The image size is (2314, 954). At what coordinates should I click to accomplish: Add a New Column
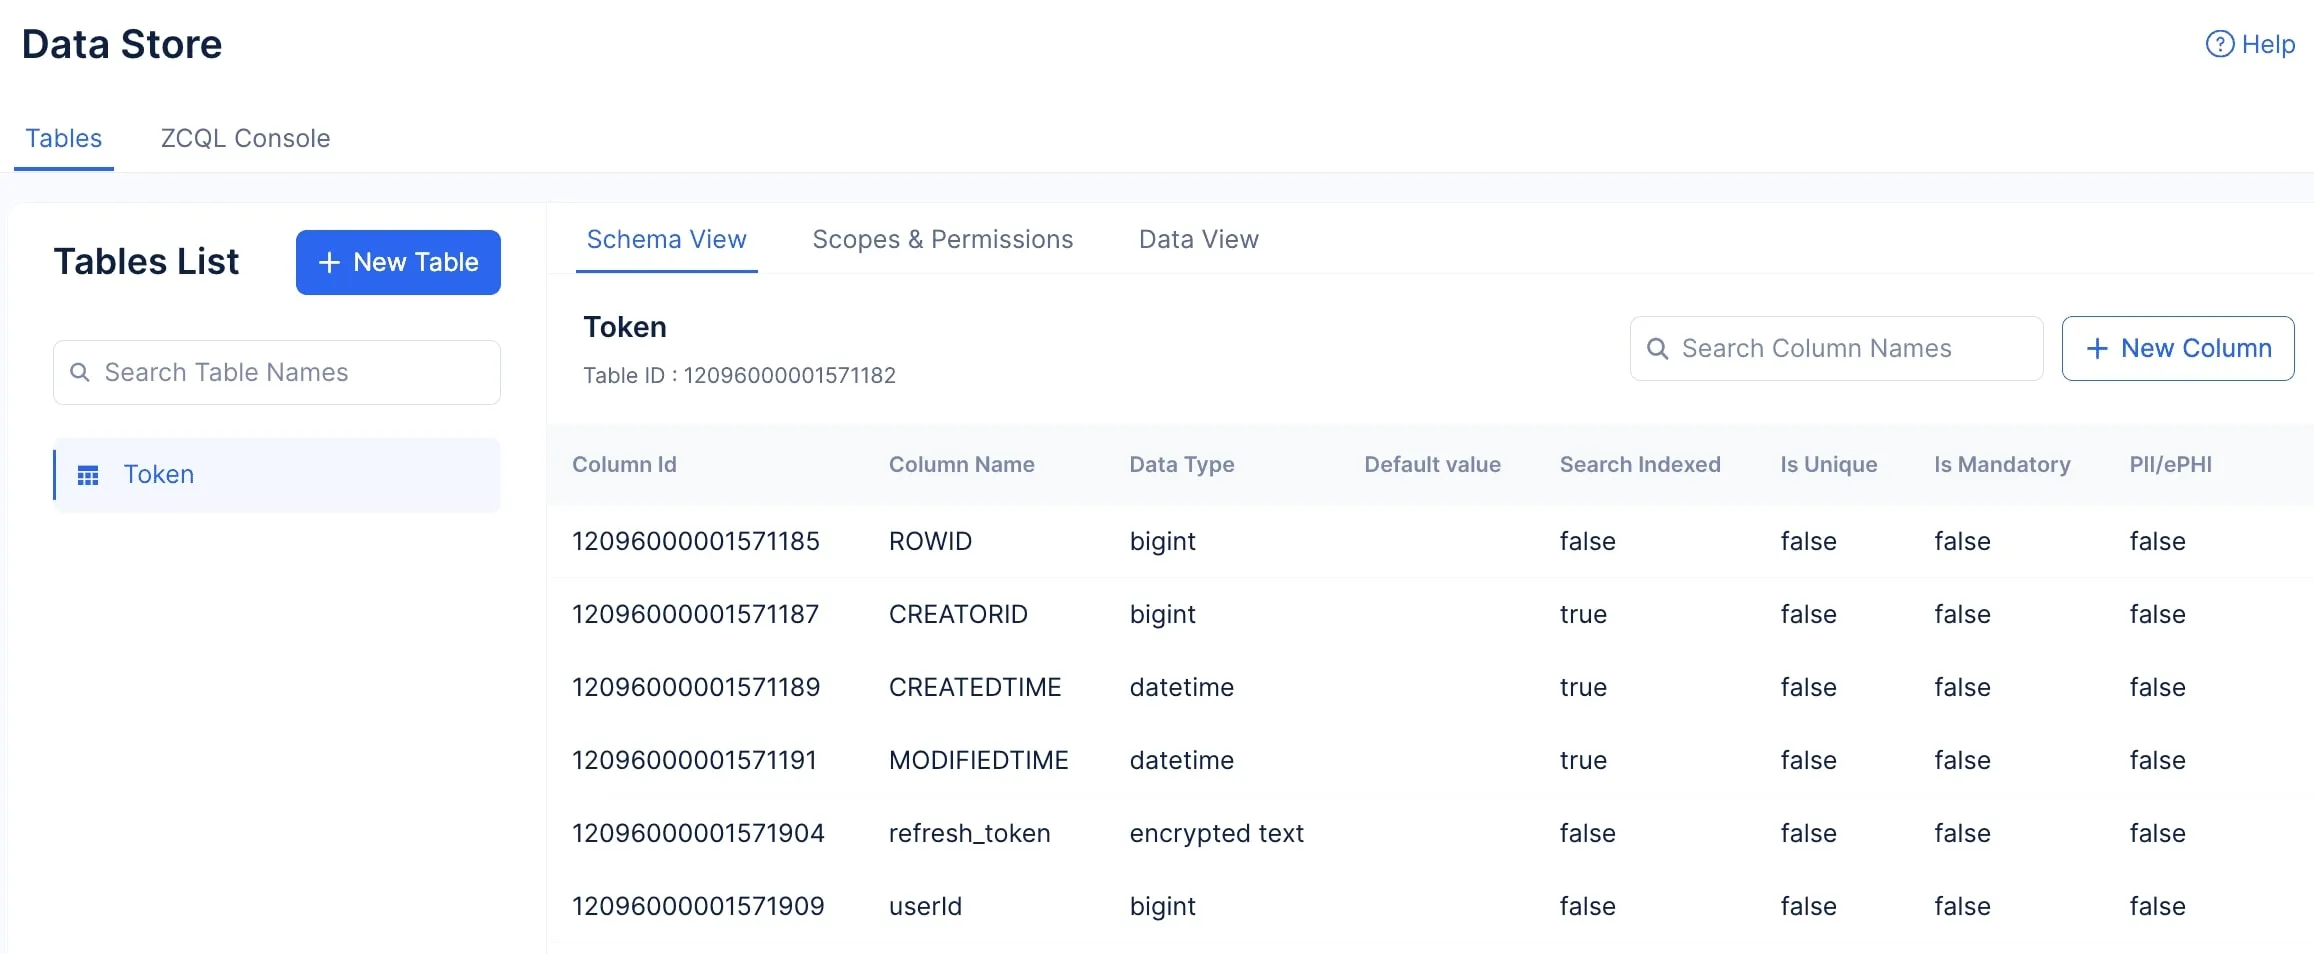[x=2177, y=348]
